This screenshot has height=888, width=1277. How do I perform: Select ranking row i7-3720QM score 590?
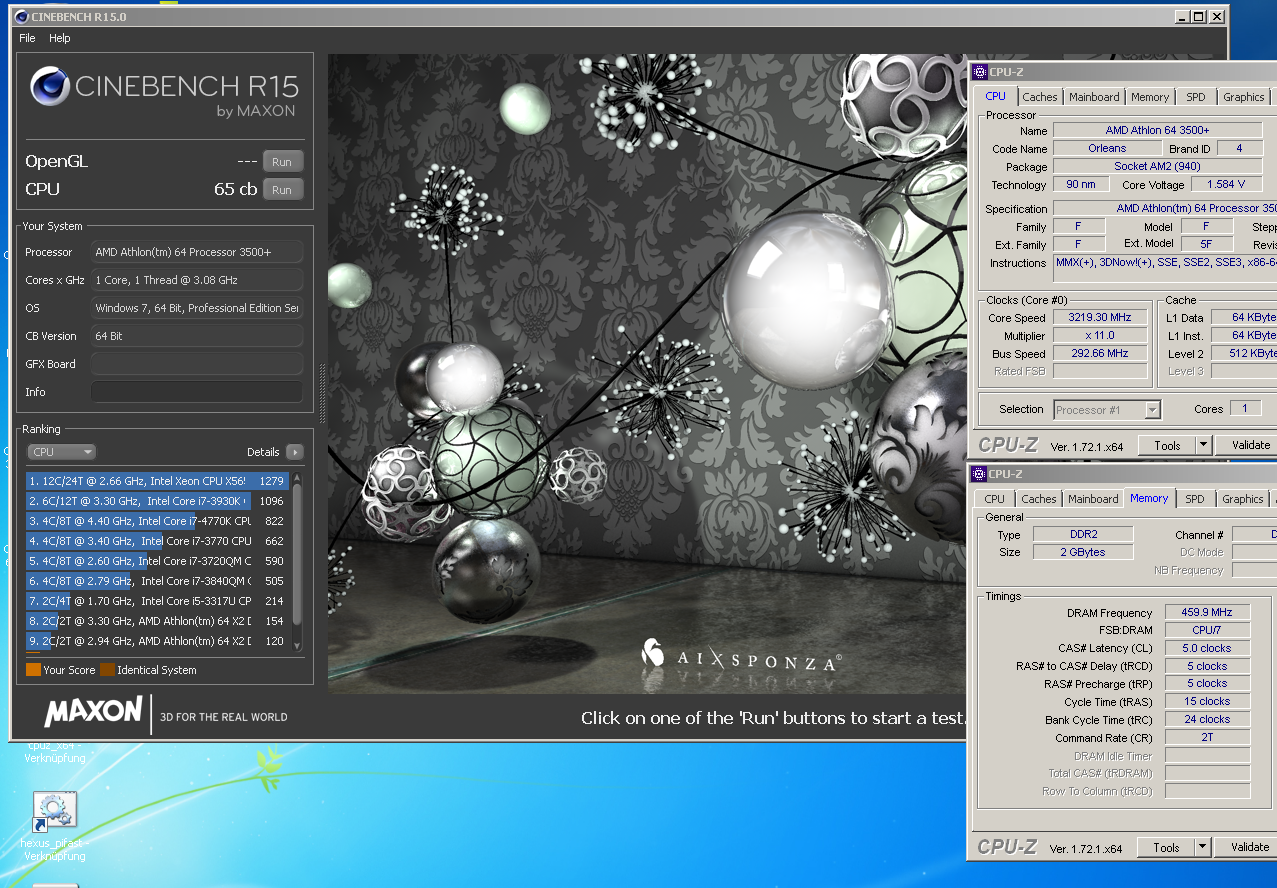click(158, 561)
